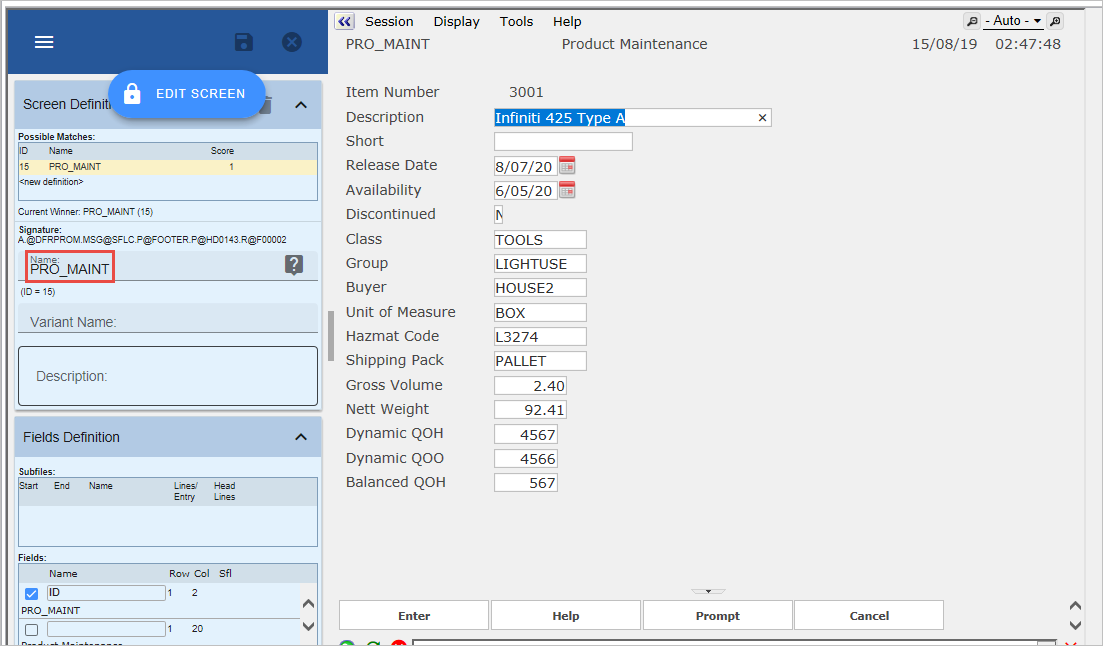Screen dimensions: 1103x646
Task: Click the Nett Weight field 92.41
Action: 530,410
